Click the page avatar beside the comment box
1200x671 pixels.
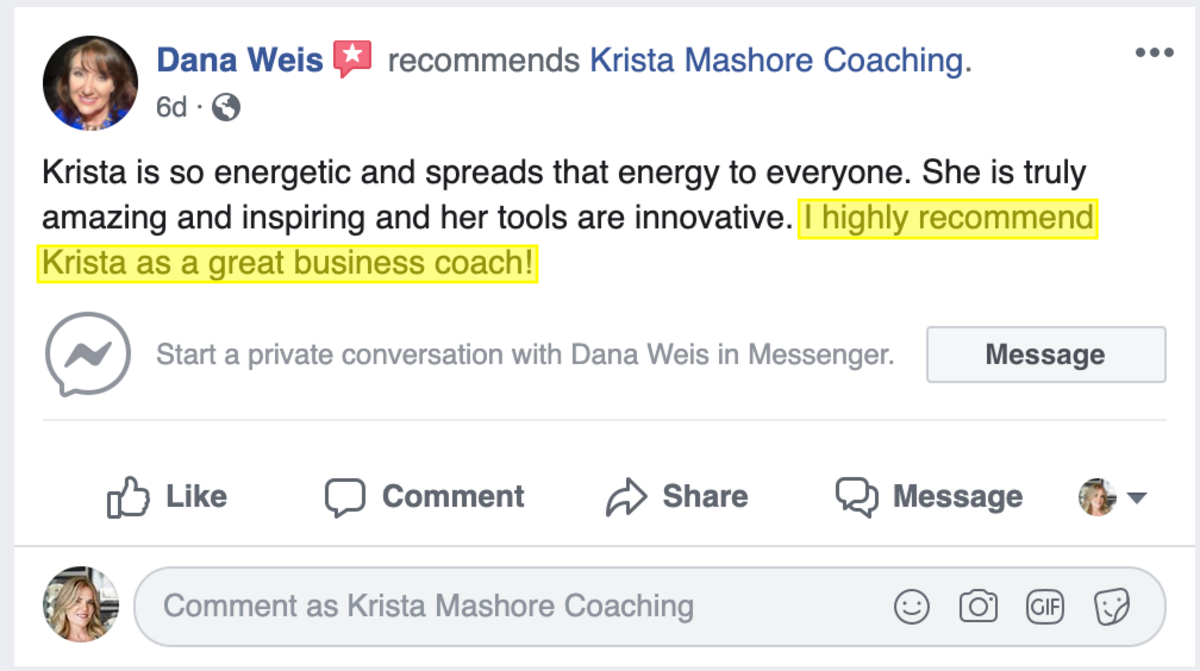pos(80,604)
